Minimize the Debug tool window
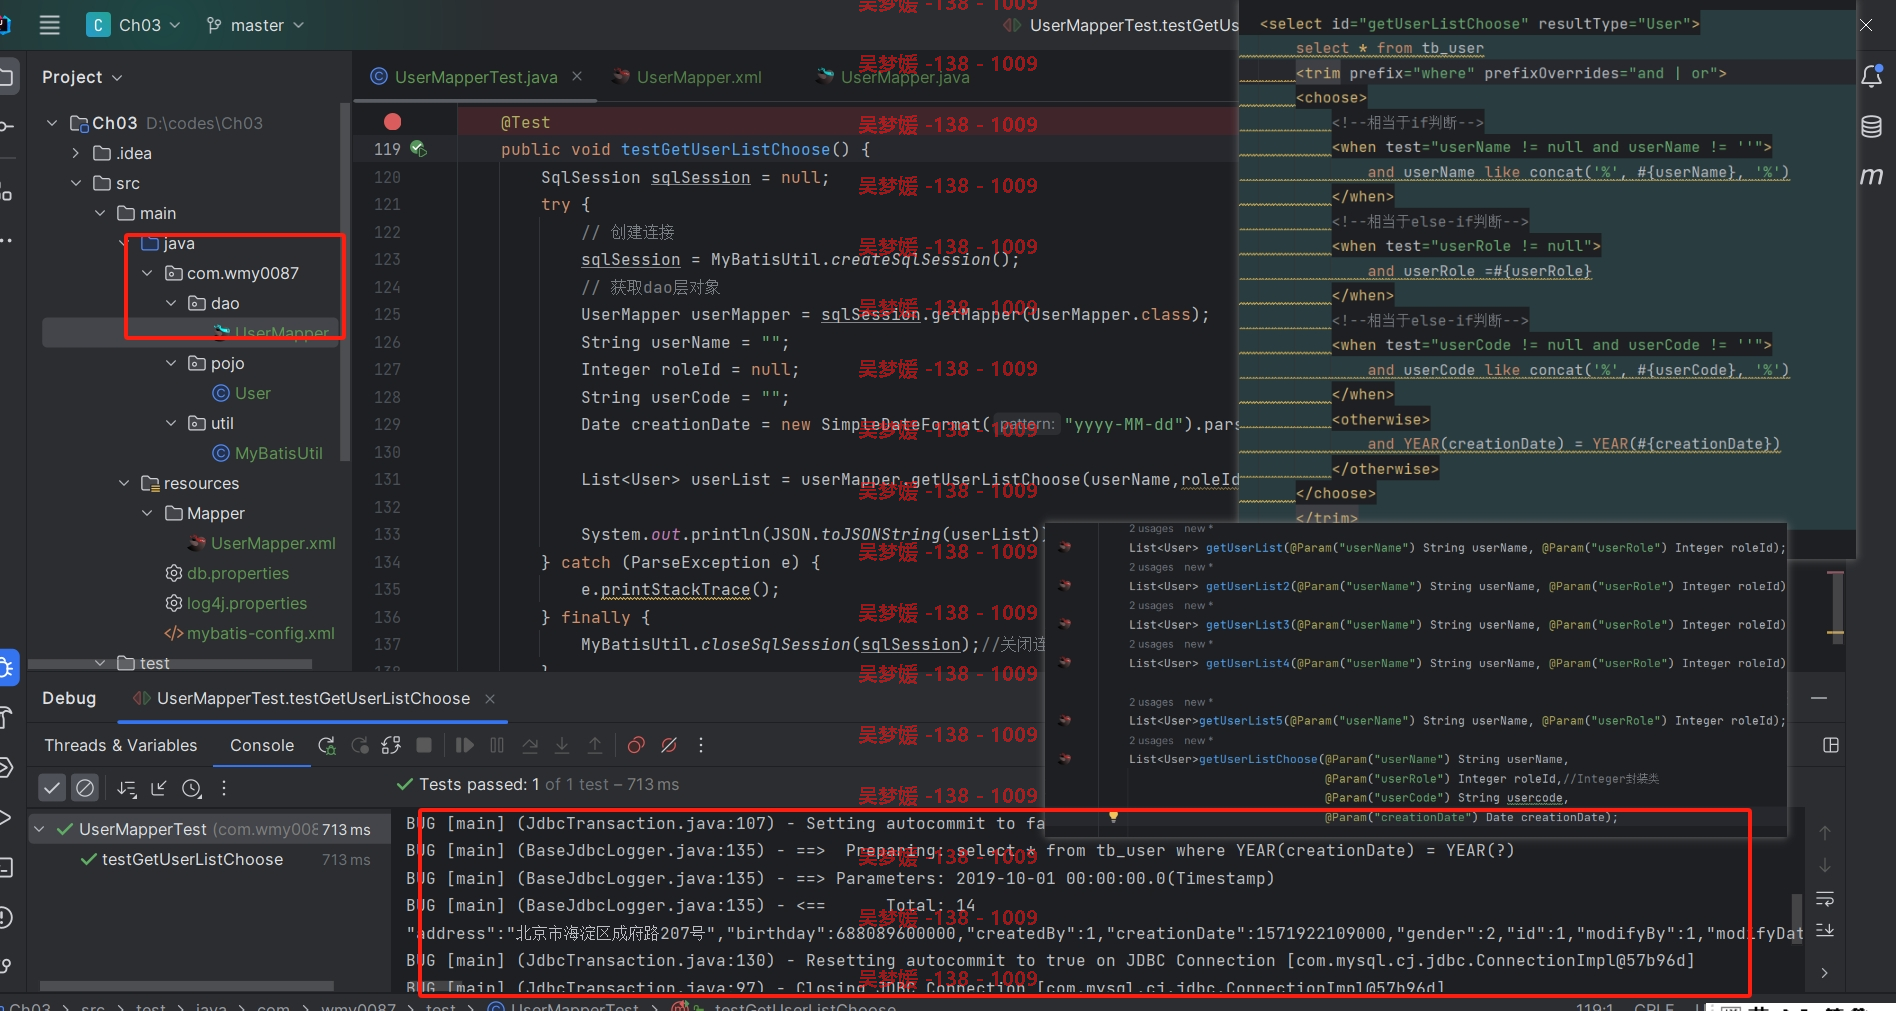The width and height of the screenshot is (1896, 1011). [1819, 698]
